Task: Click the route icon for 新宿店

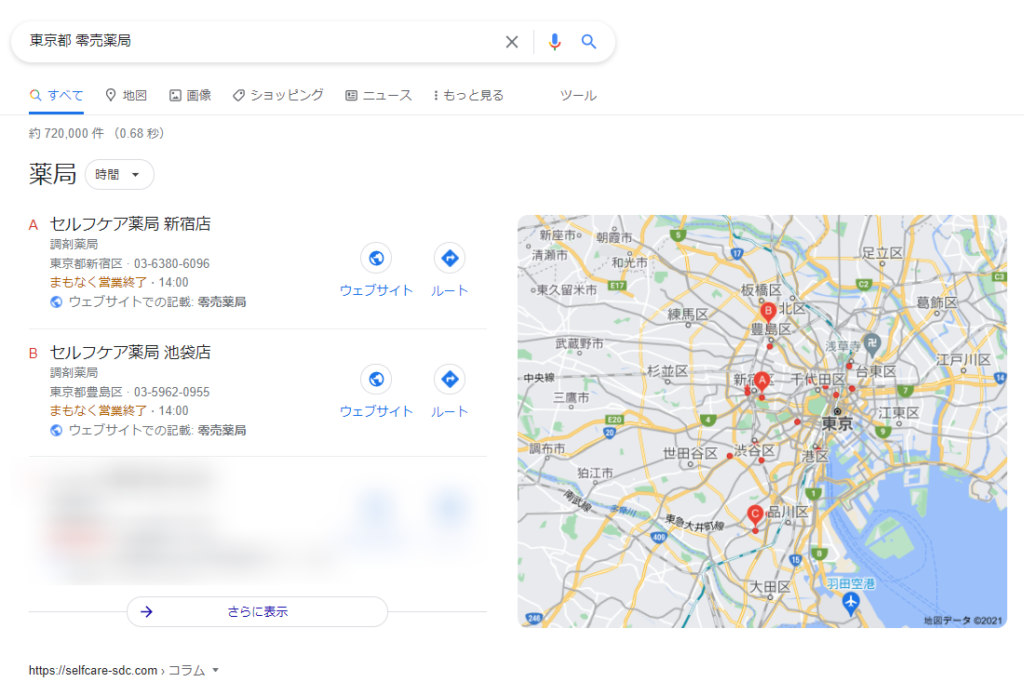Action: (449, 258)
